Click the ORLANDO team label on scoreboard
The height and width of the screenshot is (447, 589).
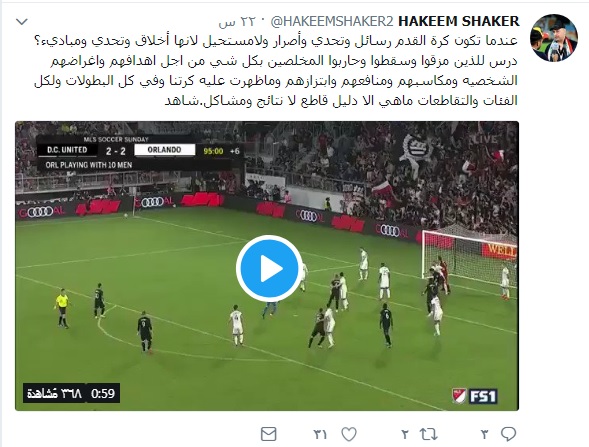[165, 150]
